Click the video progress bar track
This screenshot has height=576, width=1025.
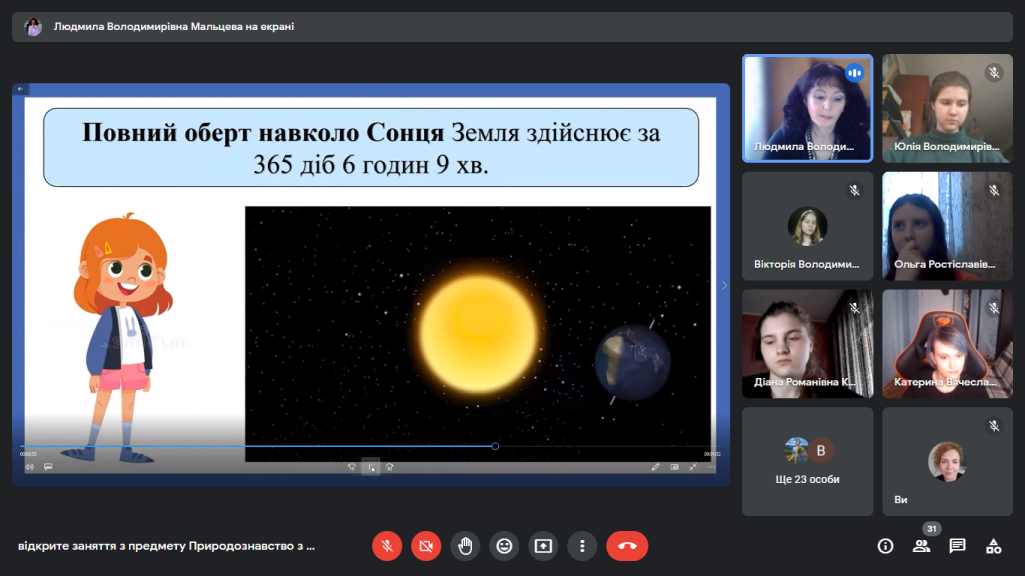click(x=370, y=446)
